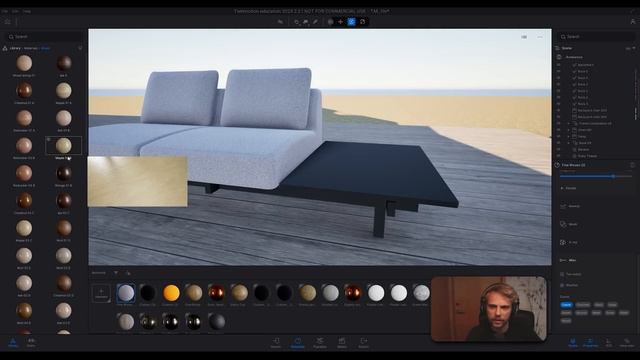Select the highlighted Fine Woven material sphere in the dock

(126, 293)
